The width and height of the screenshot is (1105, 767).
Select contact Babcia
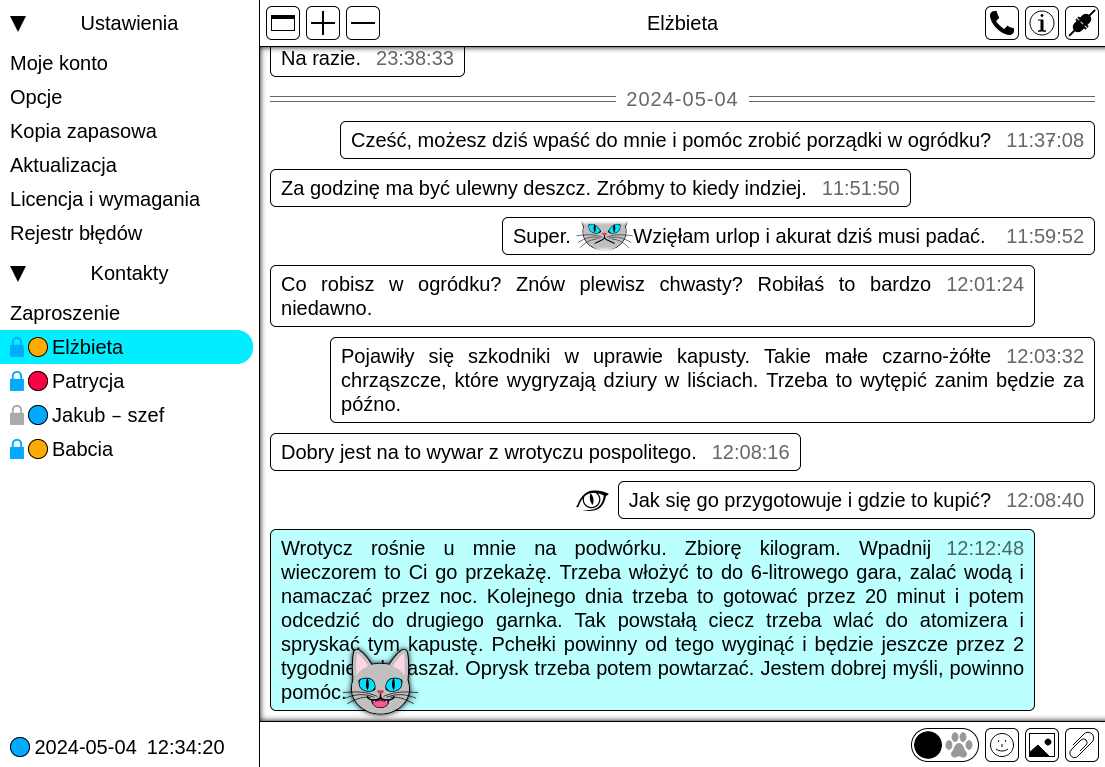coord(127,449)
